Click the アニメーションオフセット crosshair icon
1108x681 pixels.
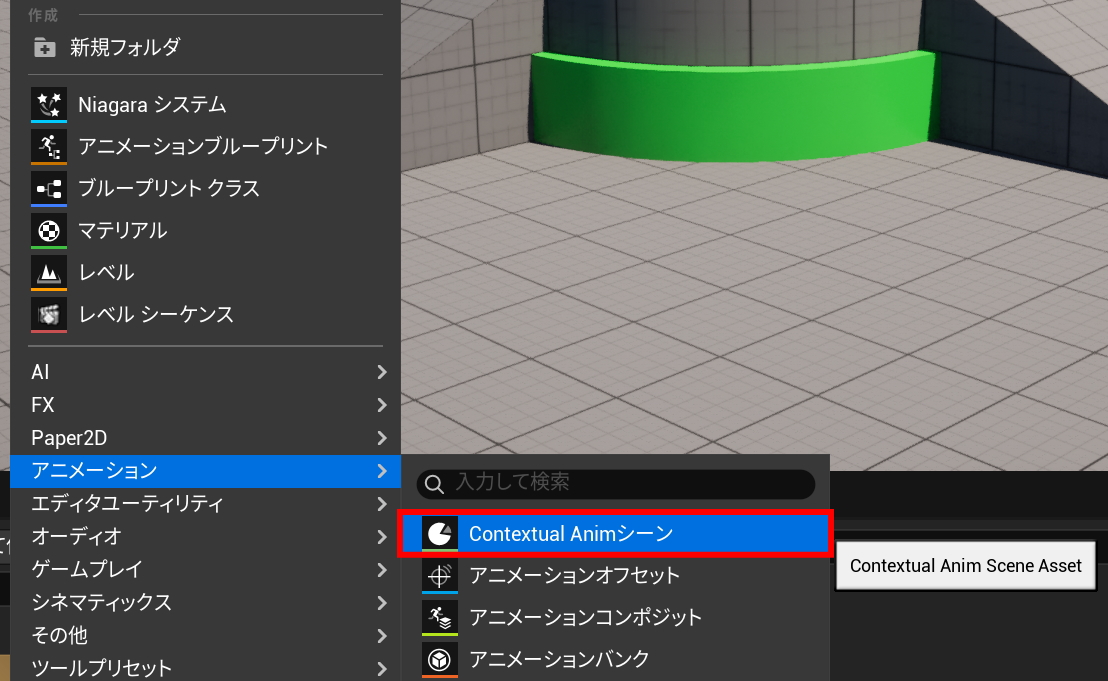coord(439,576)
